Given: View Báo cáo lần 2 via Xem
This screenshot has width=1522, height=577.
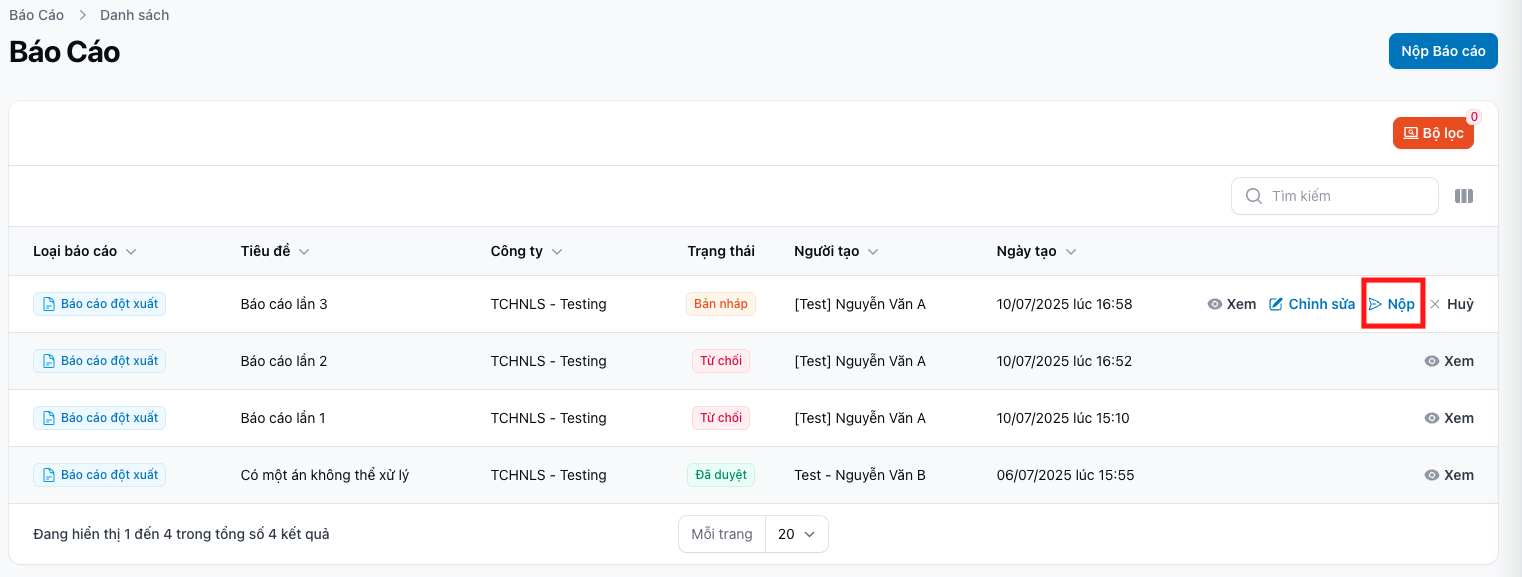Looking at the screenshot, I should 1449,361.
